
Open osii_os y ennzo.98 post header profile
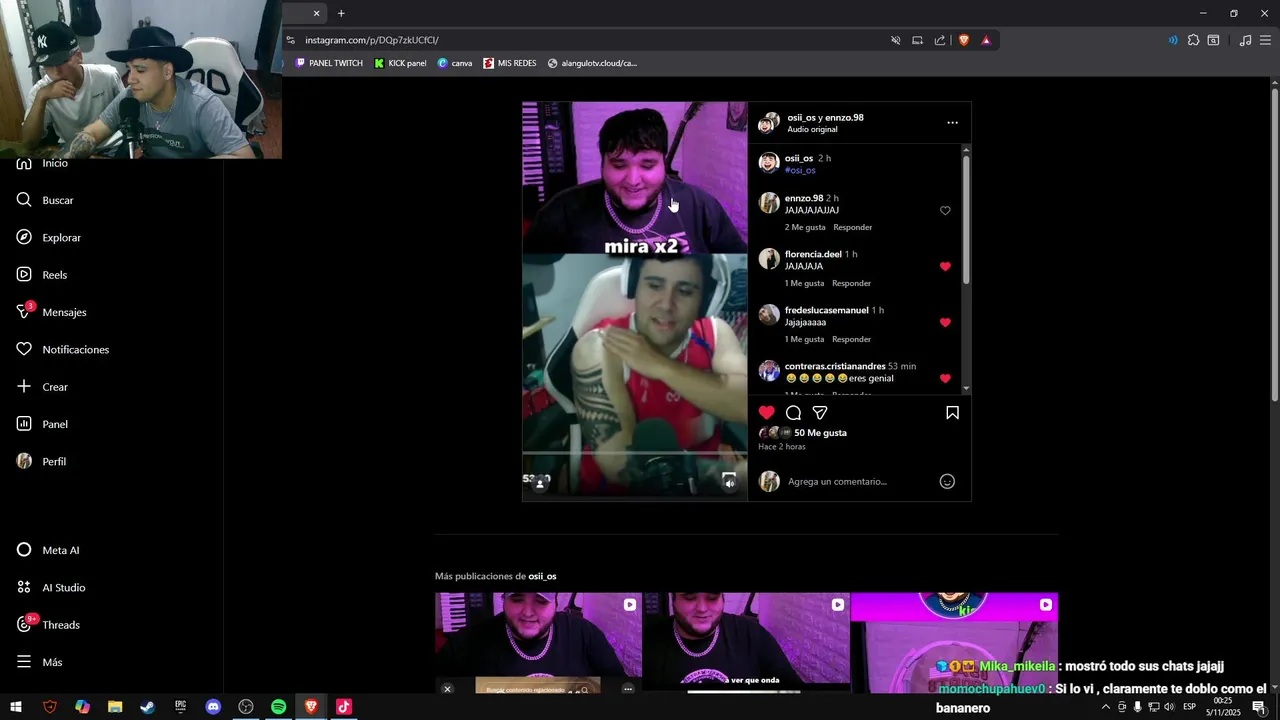click(x=825, y=117)
